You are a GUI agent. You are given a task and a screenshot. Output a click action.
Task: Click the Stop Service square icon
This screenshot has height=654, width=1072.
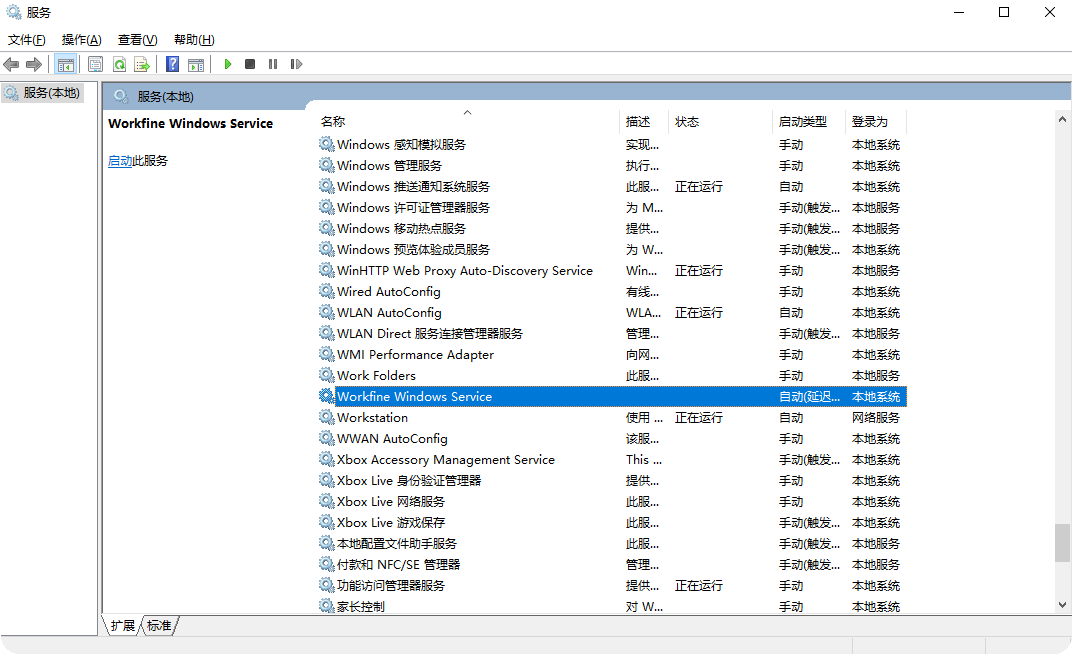click(x=250, y=64)
